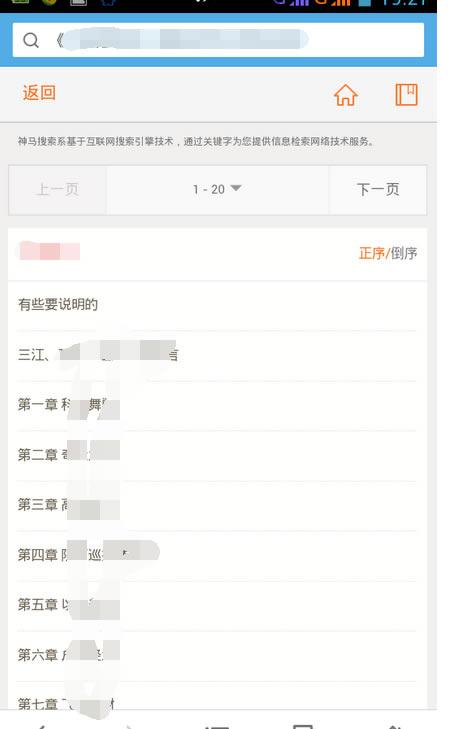Expand the 1 - 20 chapter range dropdown
Viewport: 459px width, 729px height.
217,190
